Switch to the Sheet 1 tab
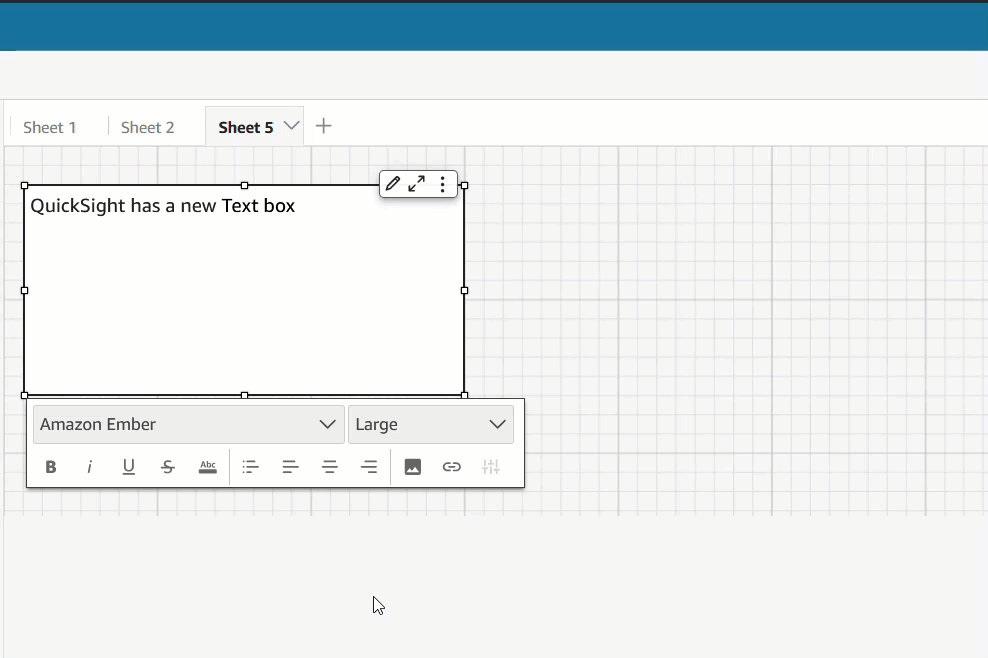Screen dimensions: 988x658 [50, 127]
